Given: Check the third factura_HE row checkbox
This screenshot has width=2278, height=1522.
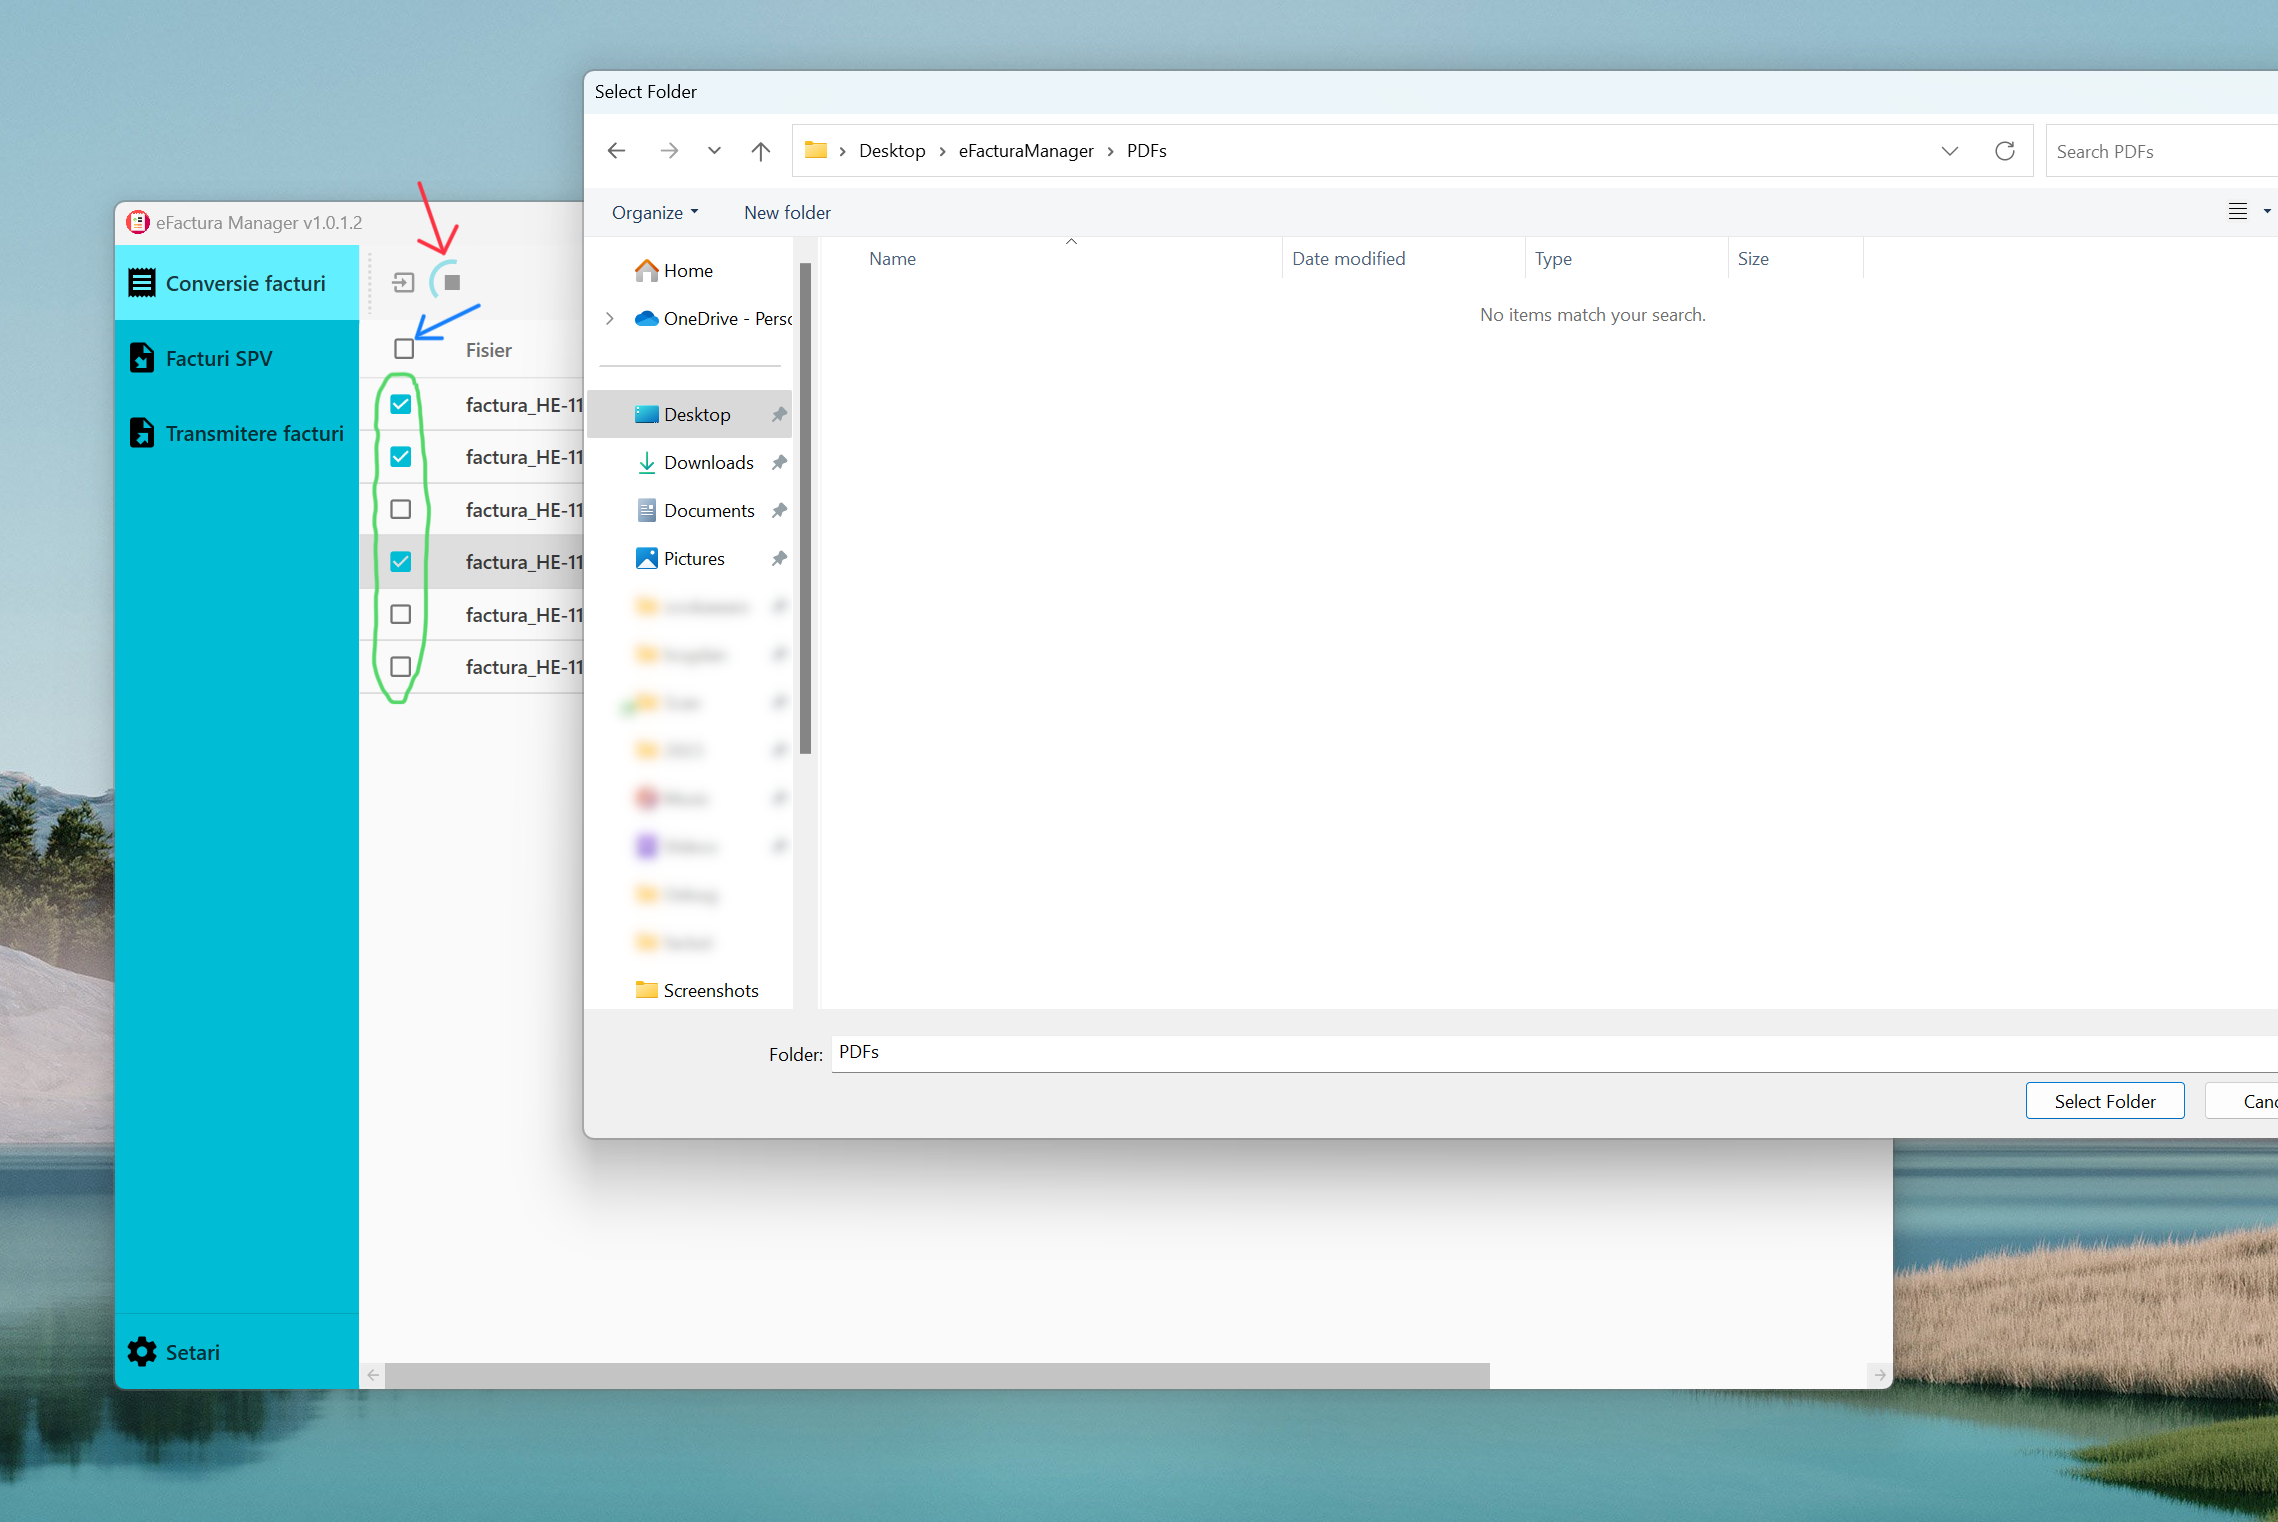Looking at the screenshot, I should click(x=401, y=509).
